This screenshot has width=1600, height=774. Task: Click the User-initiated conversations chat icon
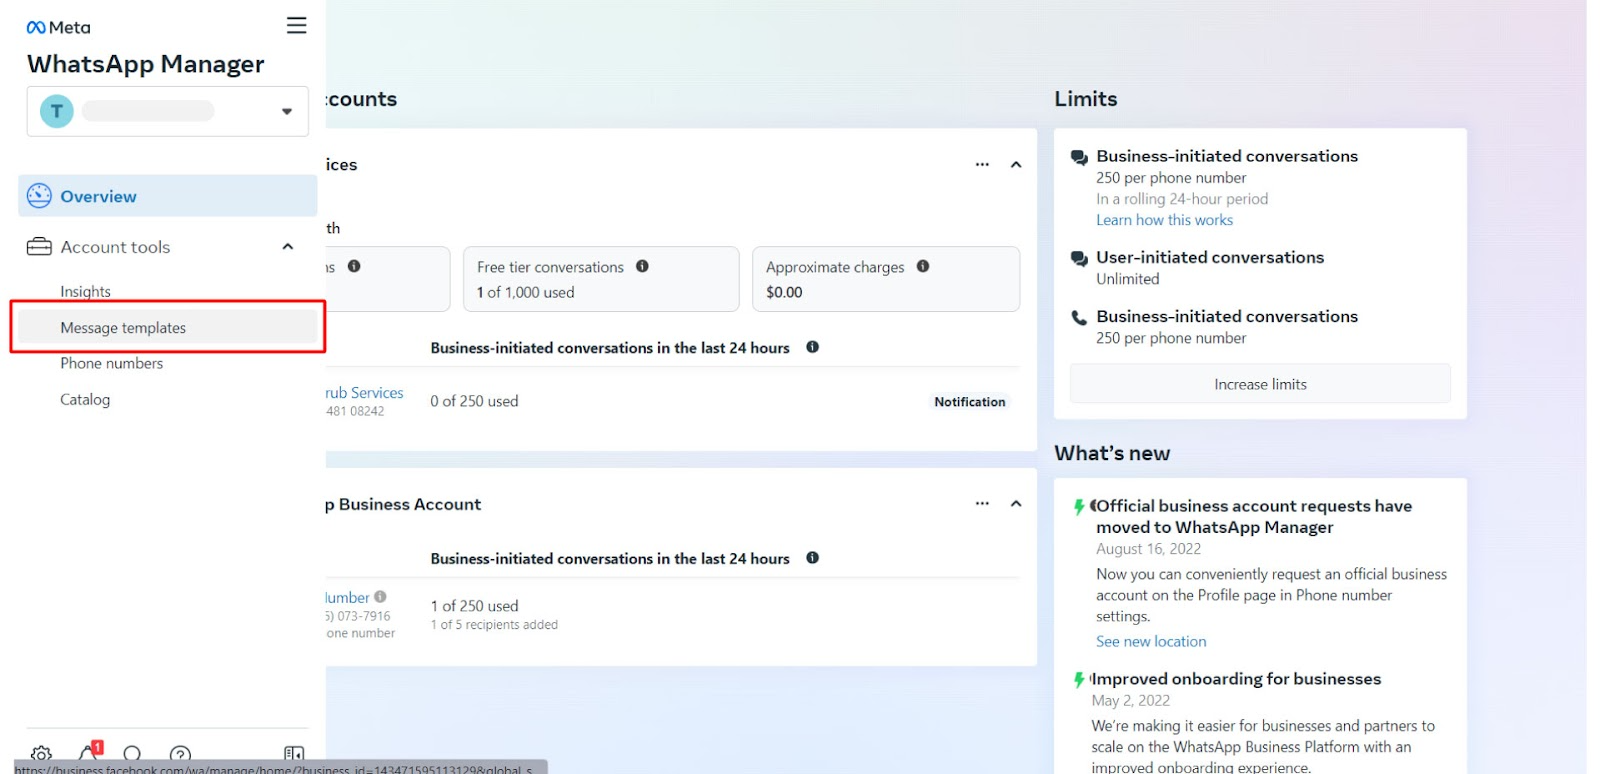1079,259
